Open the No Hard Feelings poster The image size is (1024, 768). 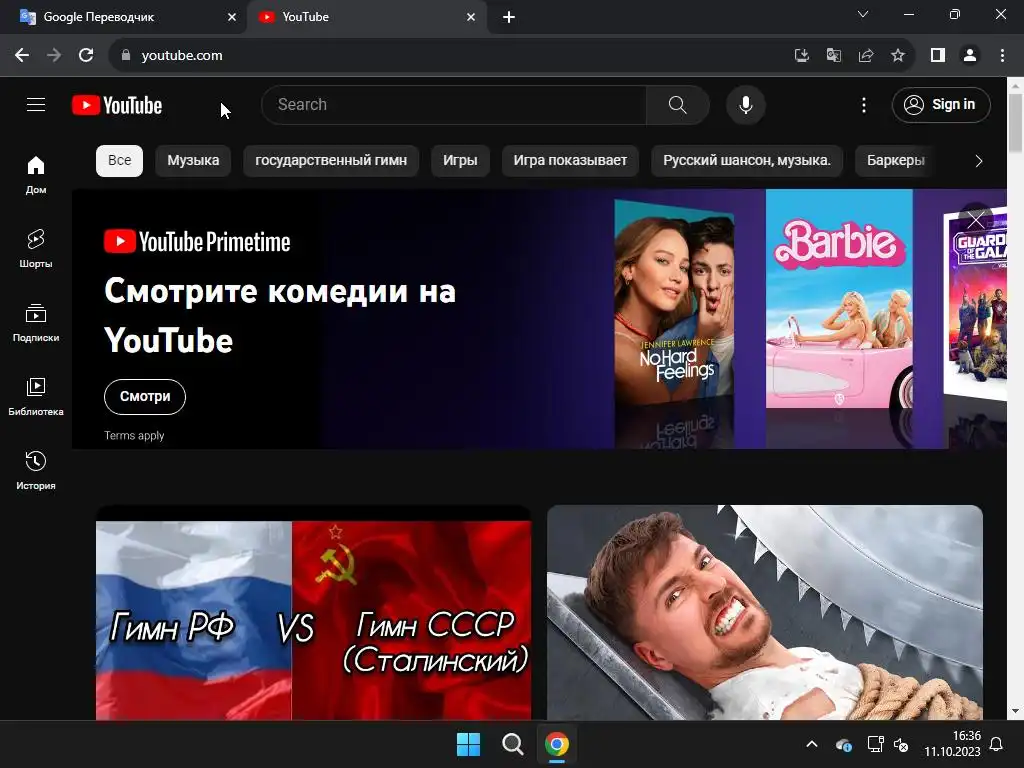[674, 304]
